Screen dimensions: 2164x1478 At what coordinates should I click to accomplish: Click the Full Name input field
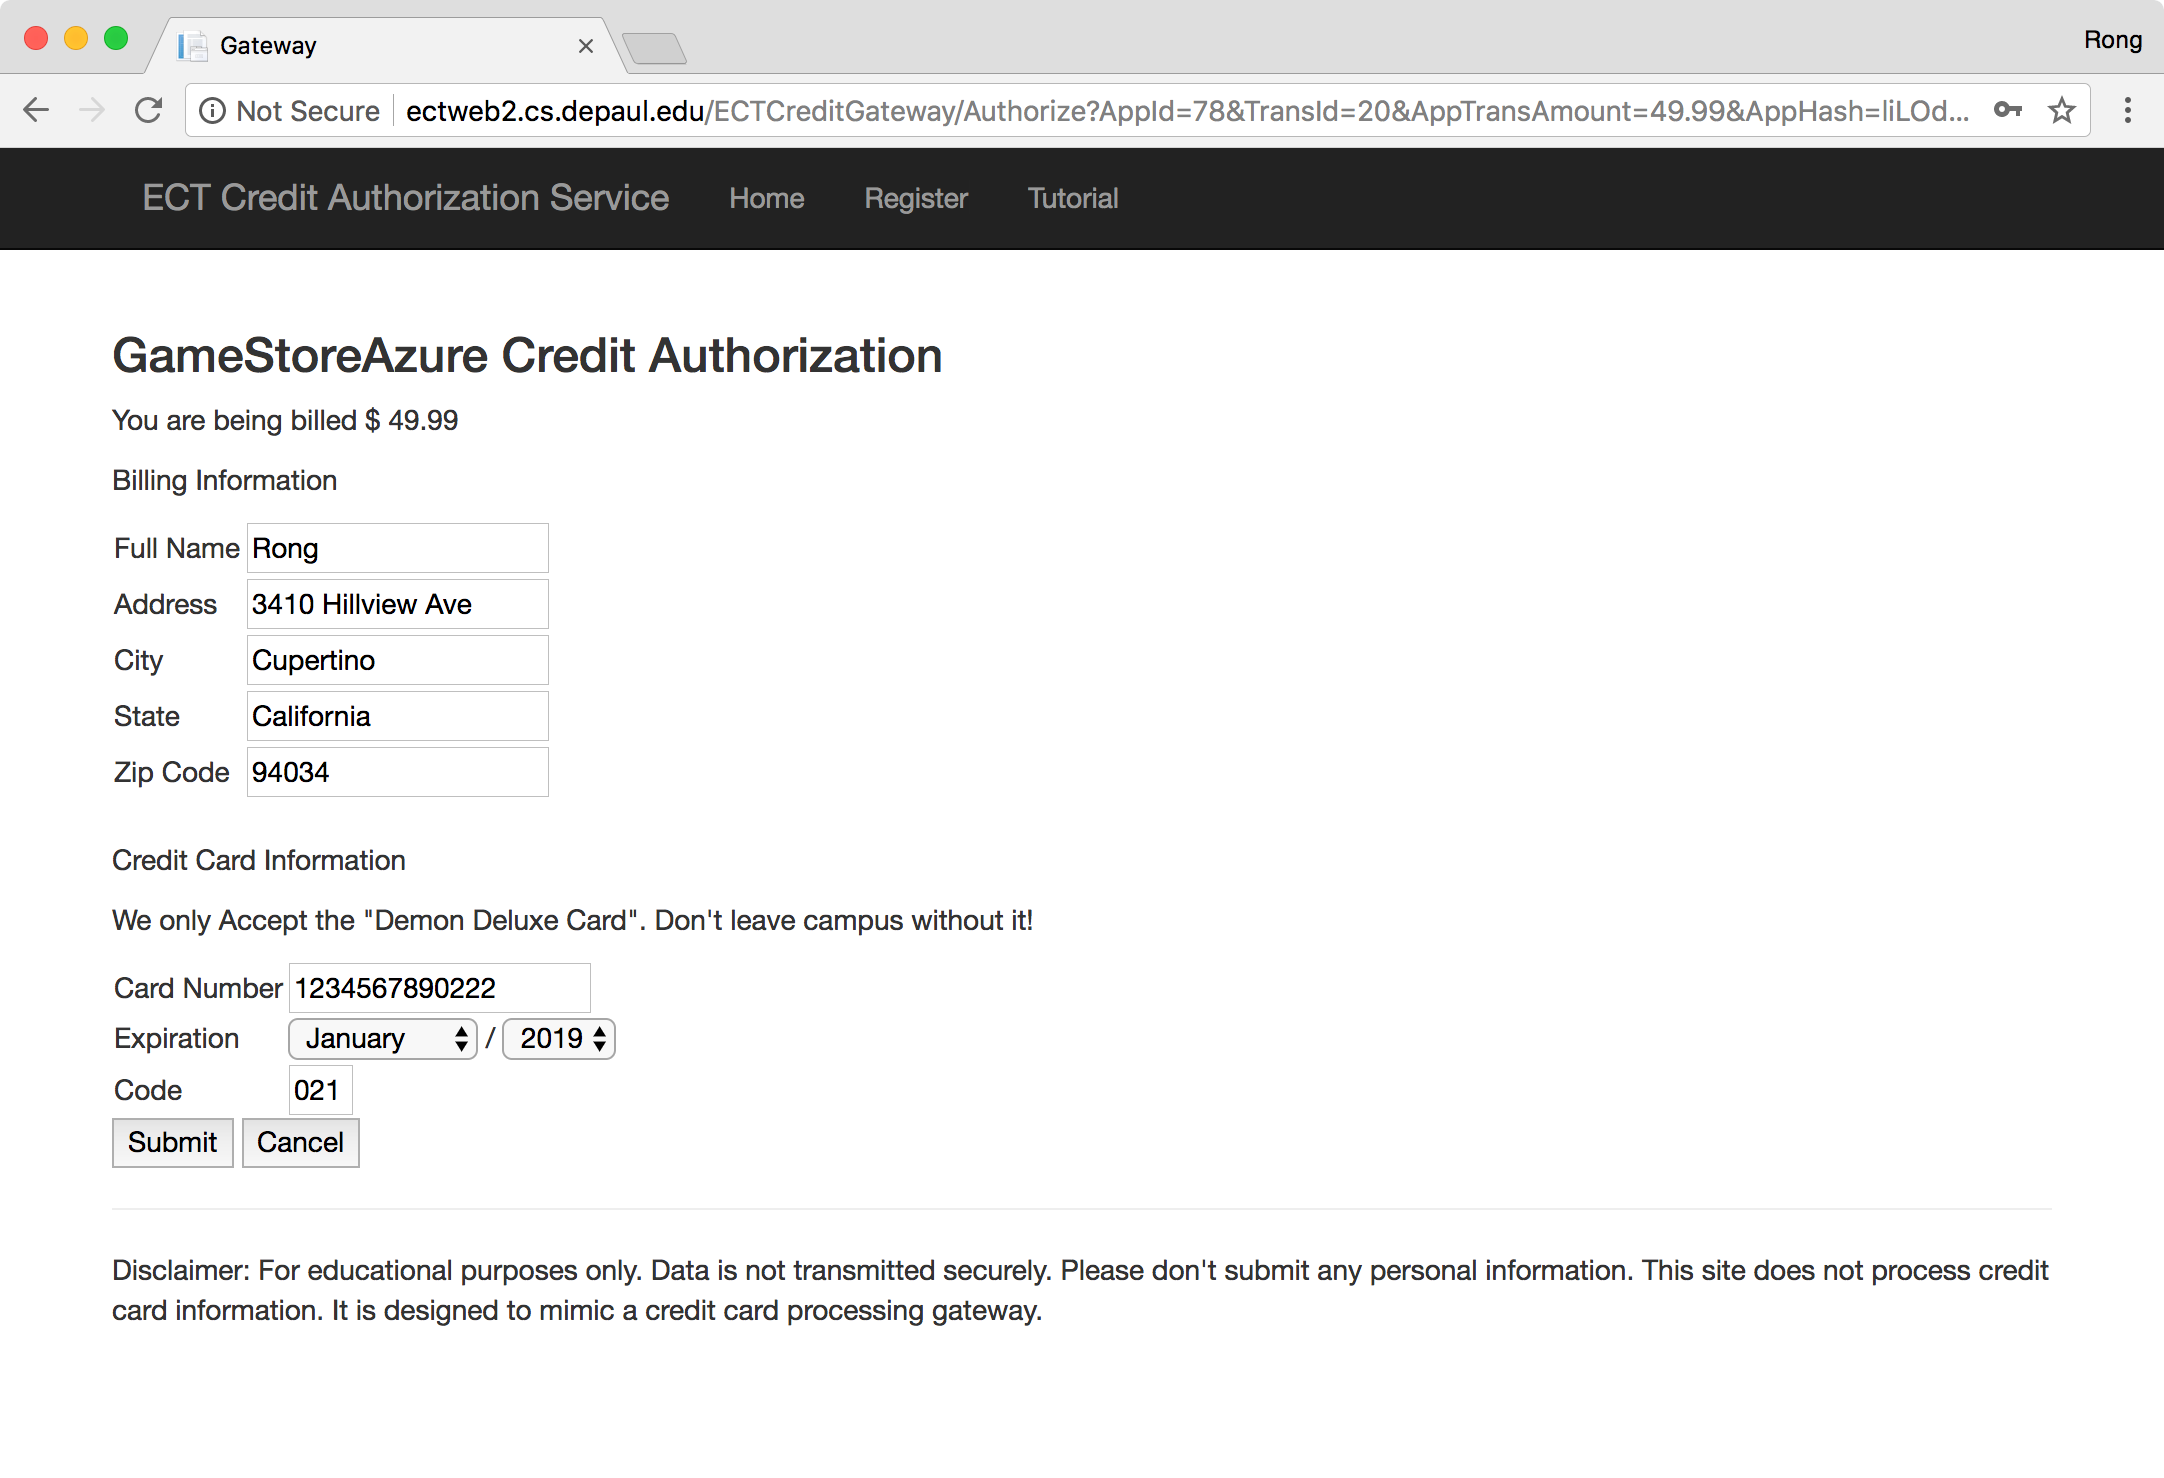398,548
